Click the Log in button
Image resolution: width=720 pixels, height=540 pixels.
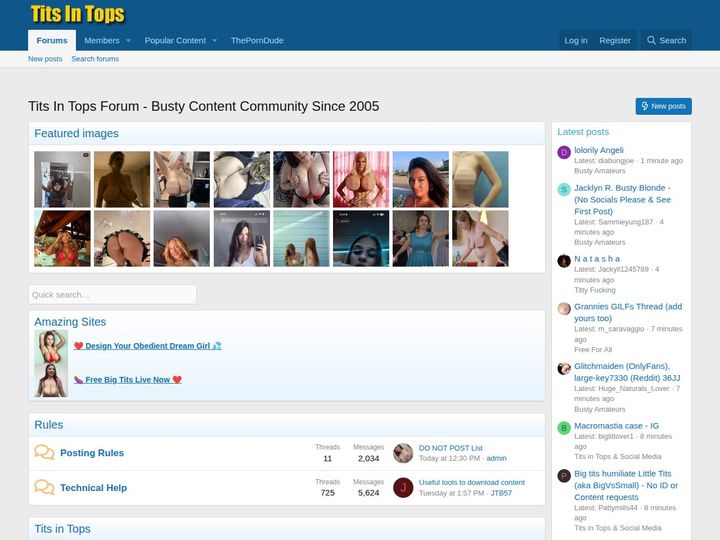(576, 40)
